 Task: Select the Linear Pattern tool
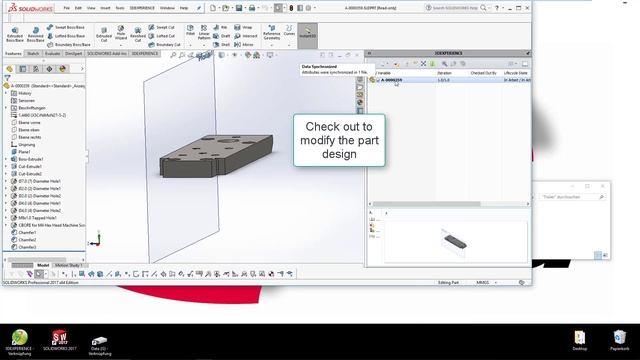[x=204, y=32]
